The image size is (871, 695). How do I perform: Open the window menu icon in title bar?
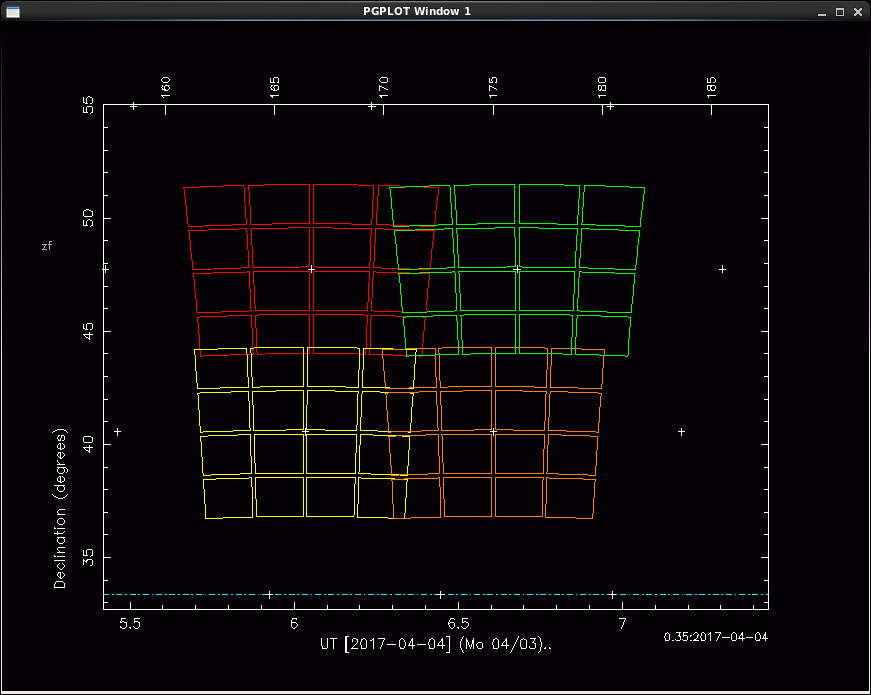[x=13, y=12]
